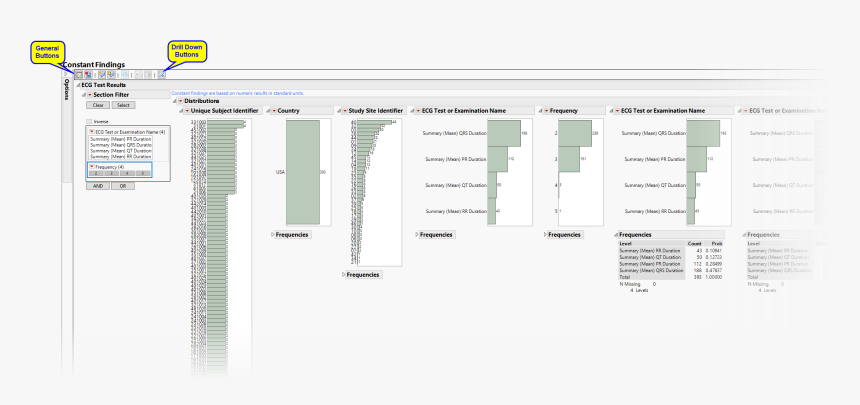Open Frequency column red triangle menu
The image size is (860, 405).
(x=547, y=110)
